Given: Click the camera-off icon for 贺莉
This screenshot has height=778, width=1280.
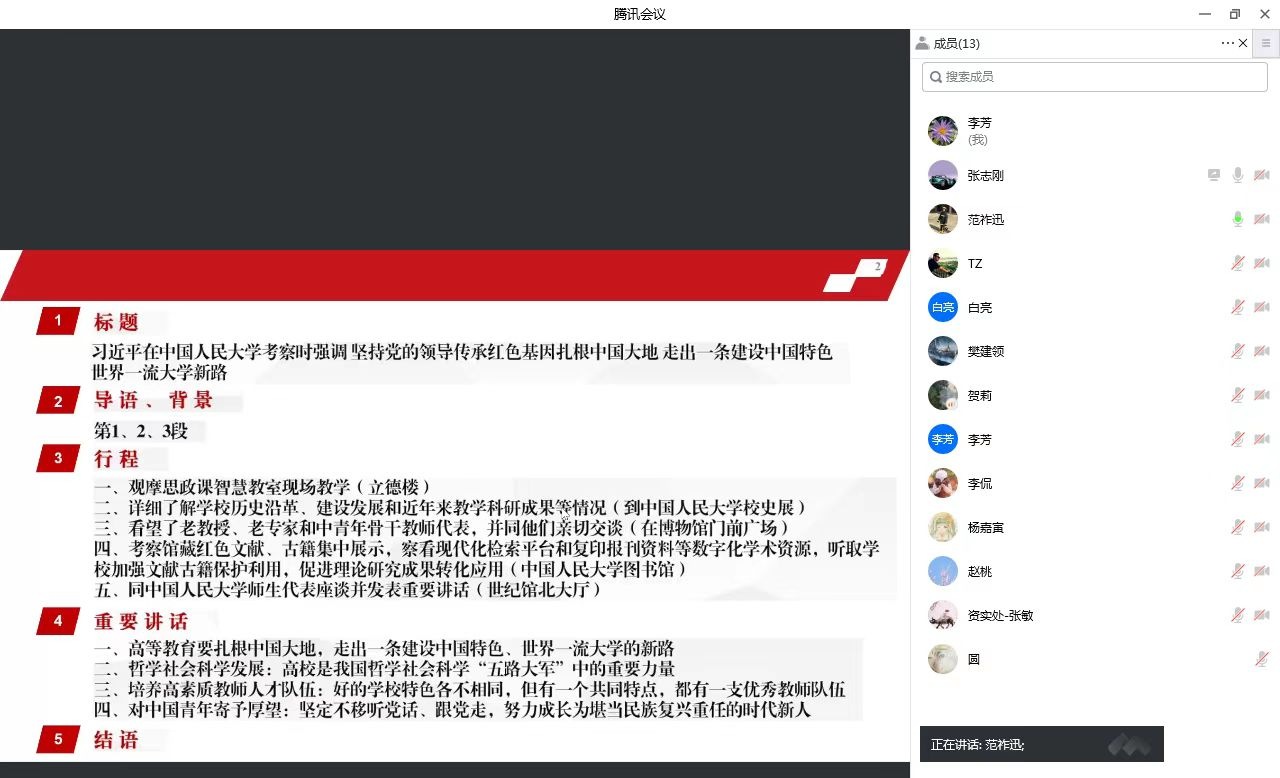Looking at the screenshot, I should coord(1262,396).
